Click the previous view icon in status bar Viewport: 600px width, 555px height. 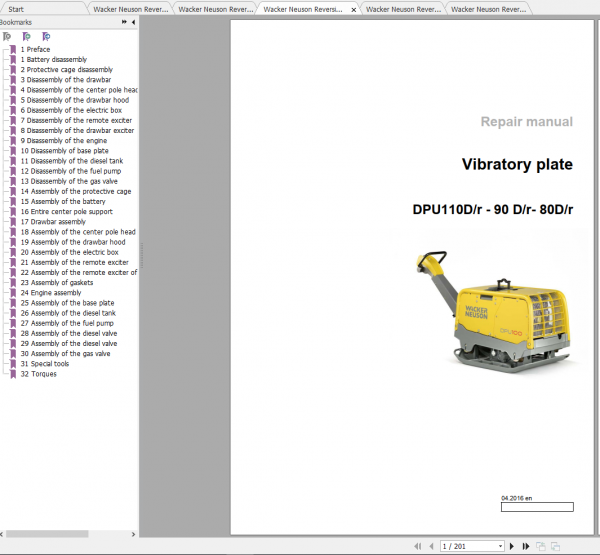tap(541, 546)
